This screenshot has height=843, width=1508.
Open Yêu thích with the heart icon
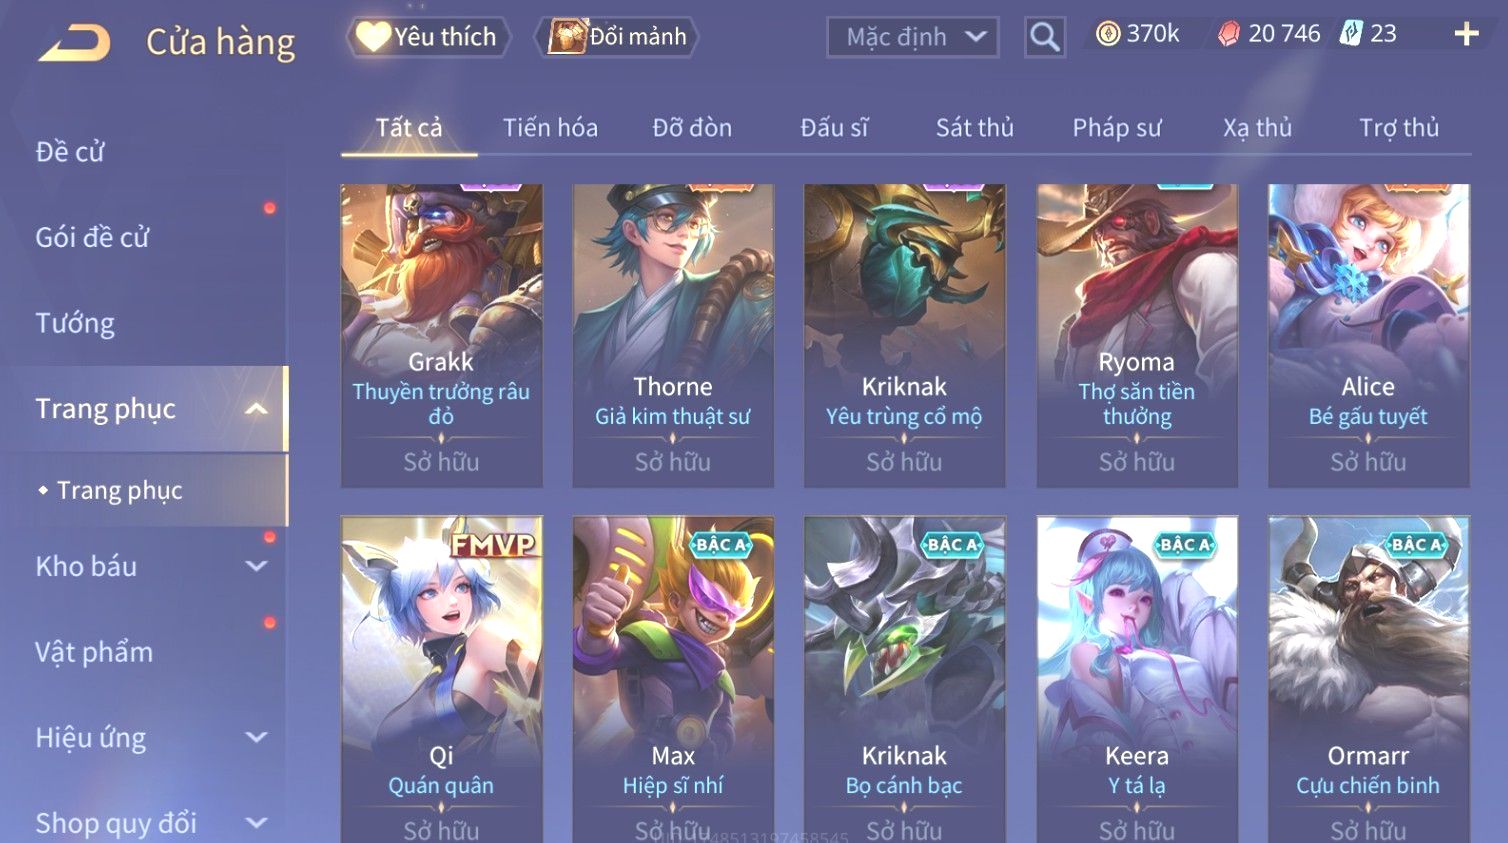point(428,37)
